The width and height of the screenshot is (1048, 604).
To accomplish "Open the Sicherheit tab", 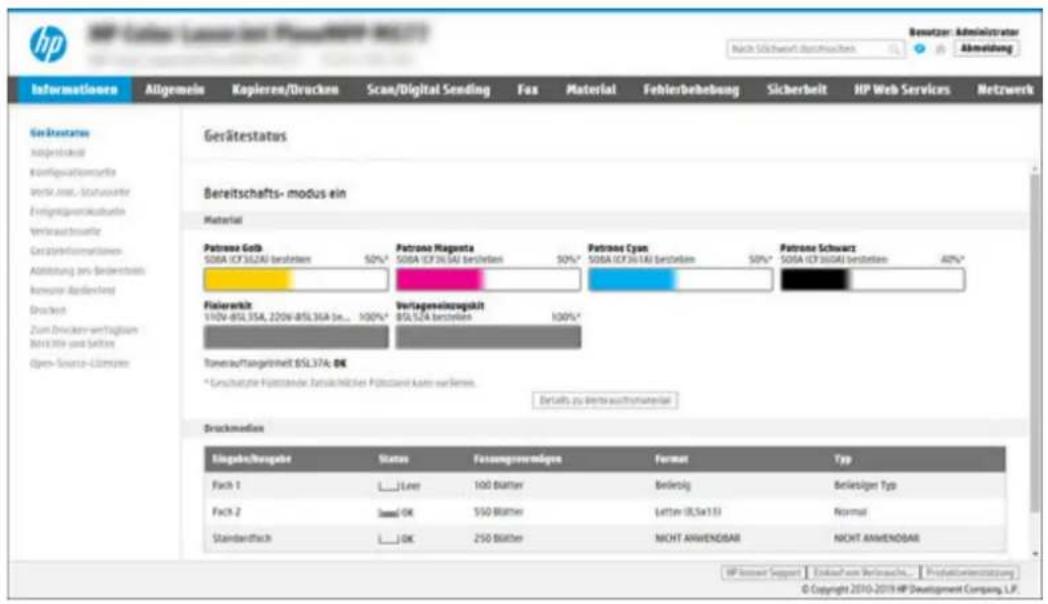I will pyautogui.click(x=797, y=90).
